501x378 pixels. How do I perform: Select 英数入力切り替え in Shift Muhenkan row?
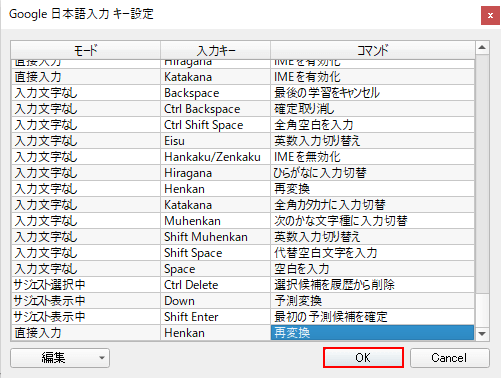372,237
